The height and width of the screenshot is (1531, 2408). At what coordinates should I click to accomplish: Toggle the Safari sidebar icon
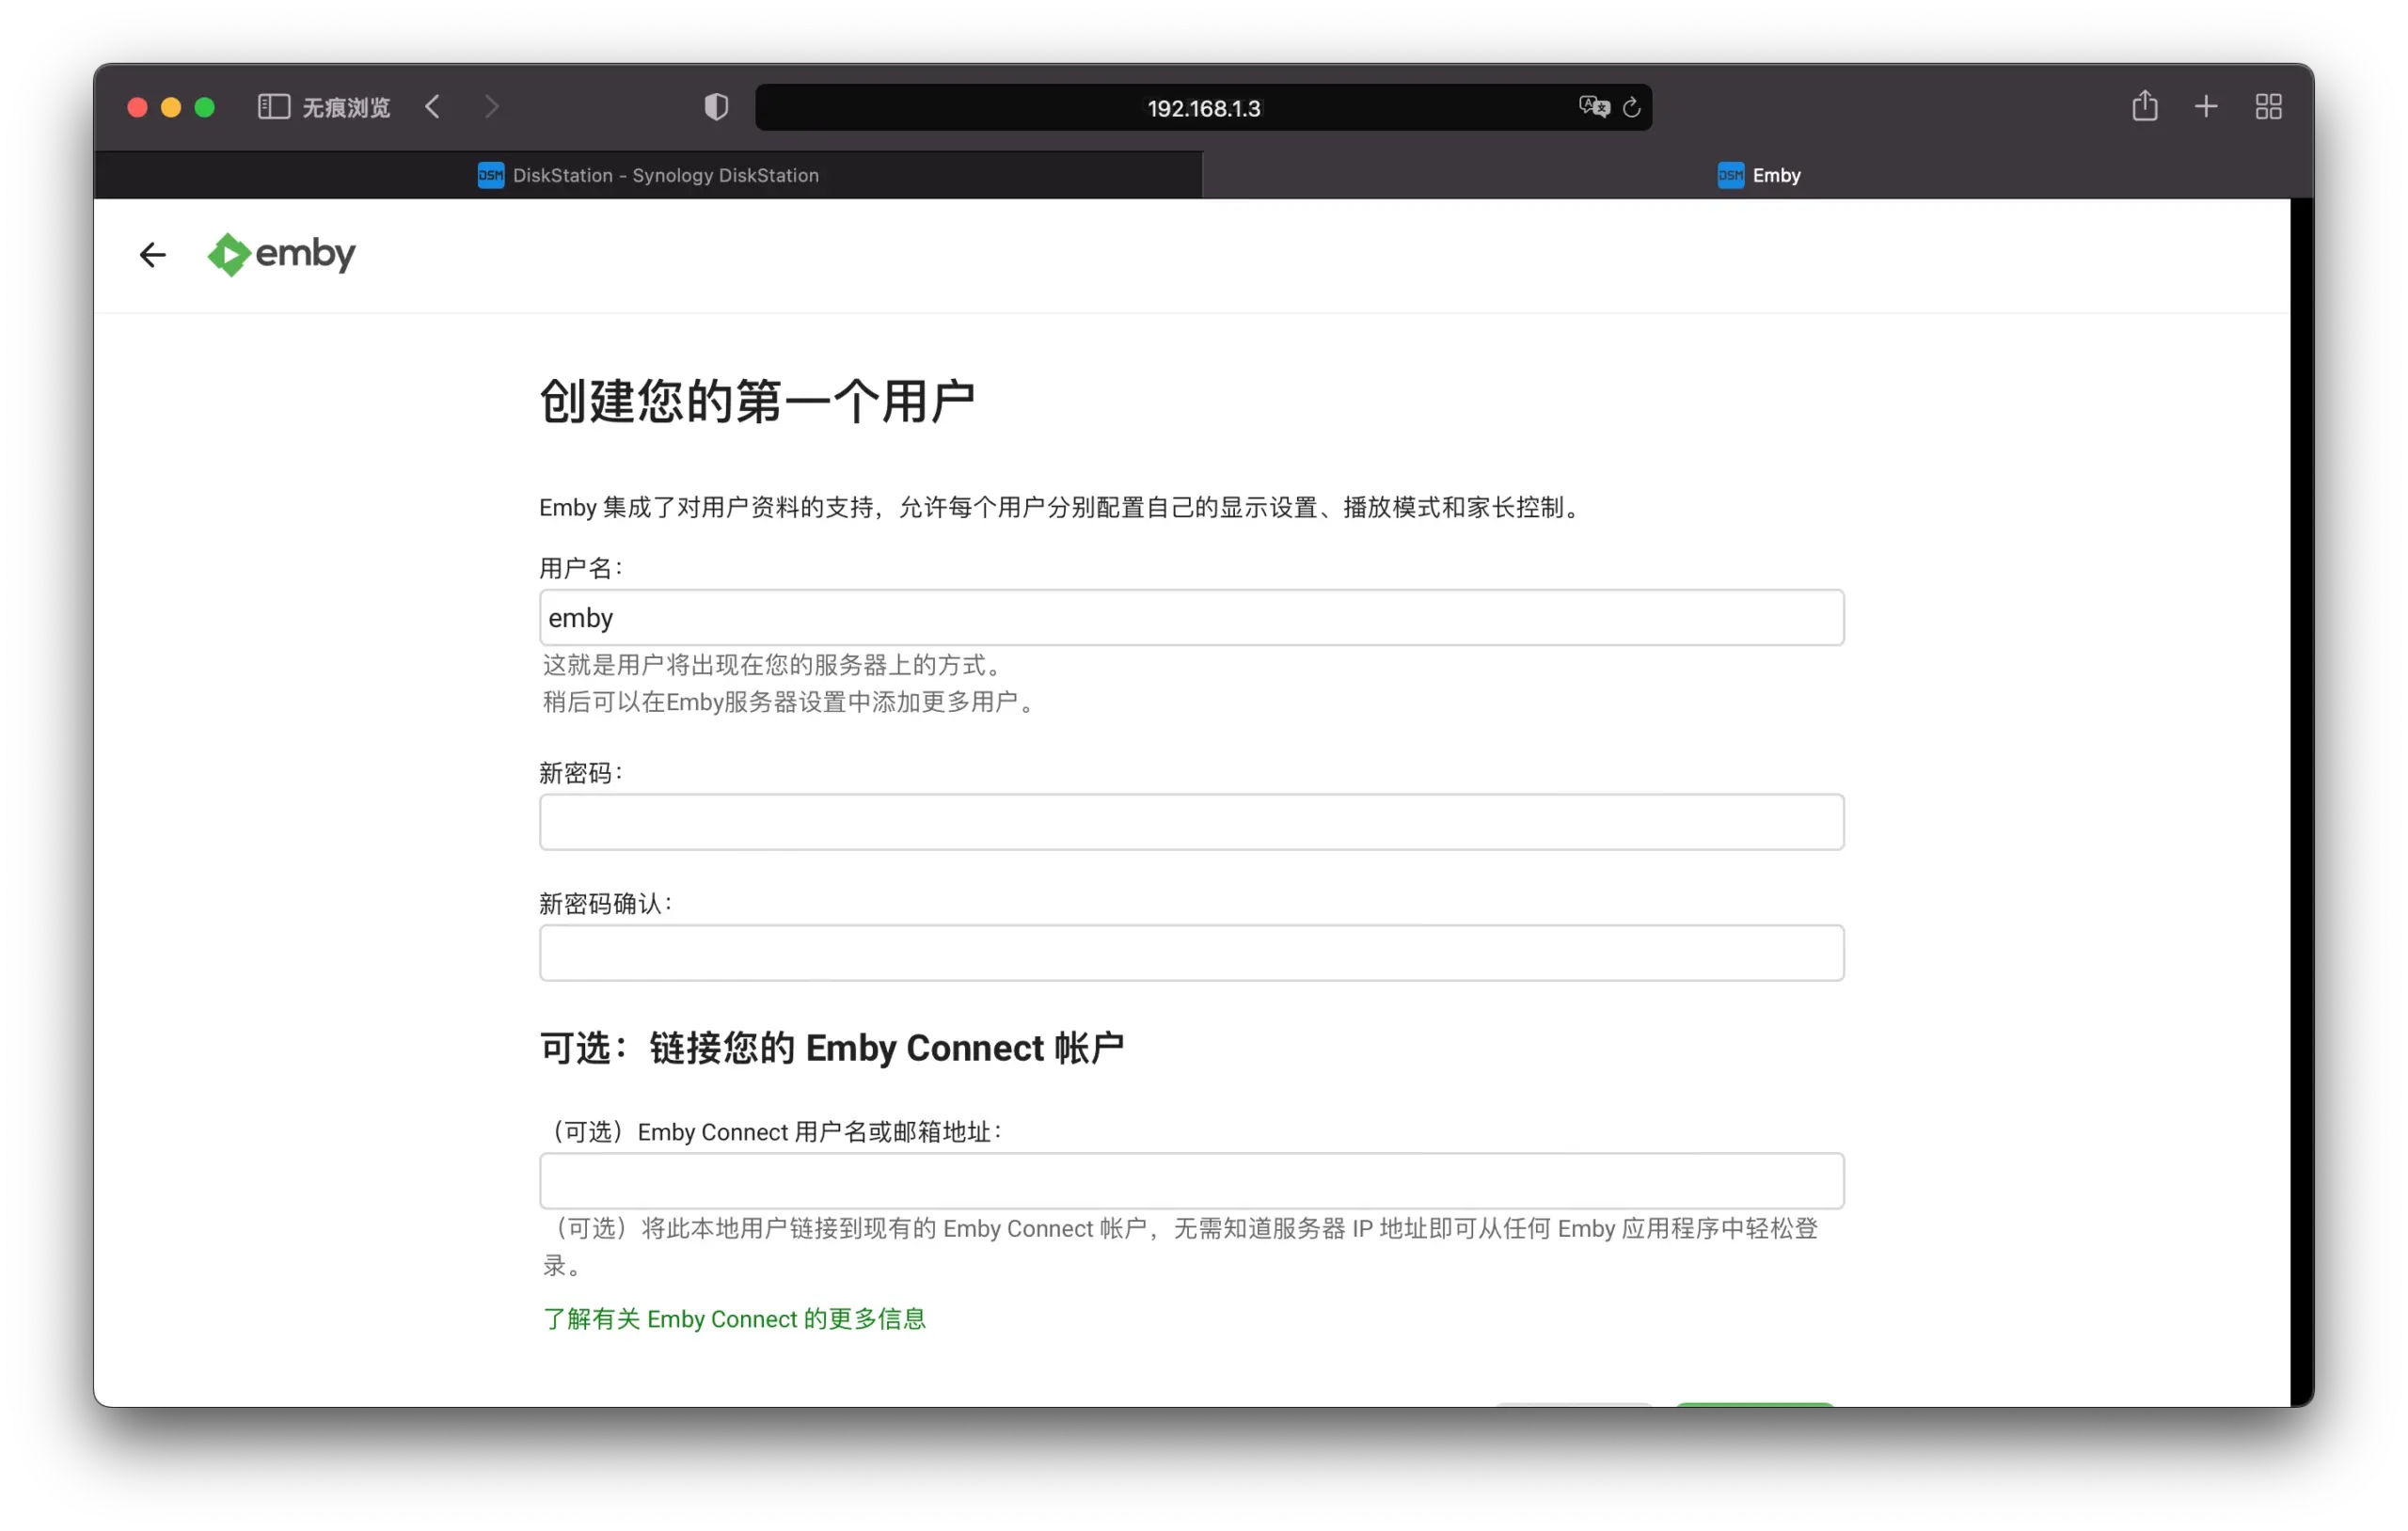(x=273, y=107)
